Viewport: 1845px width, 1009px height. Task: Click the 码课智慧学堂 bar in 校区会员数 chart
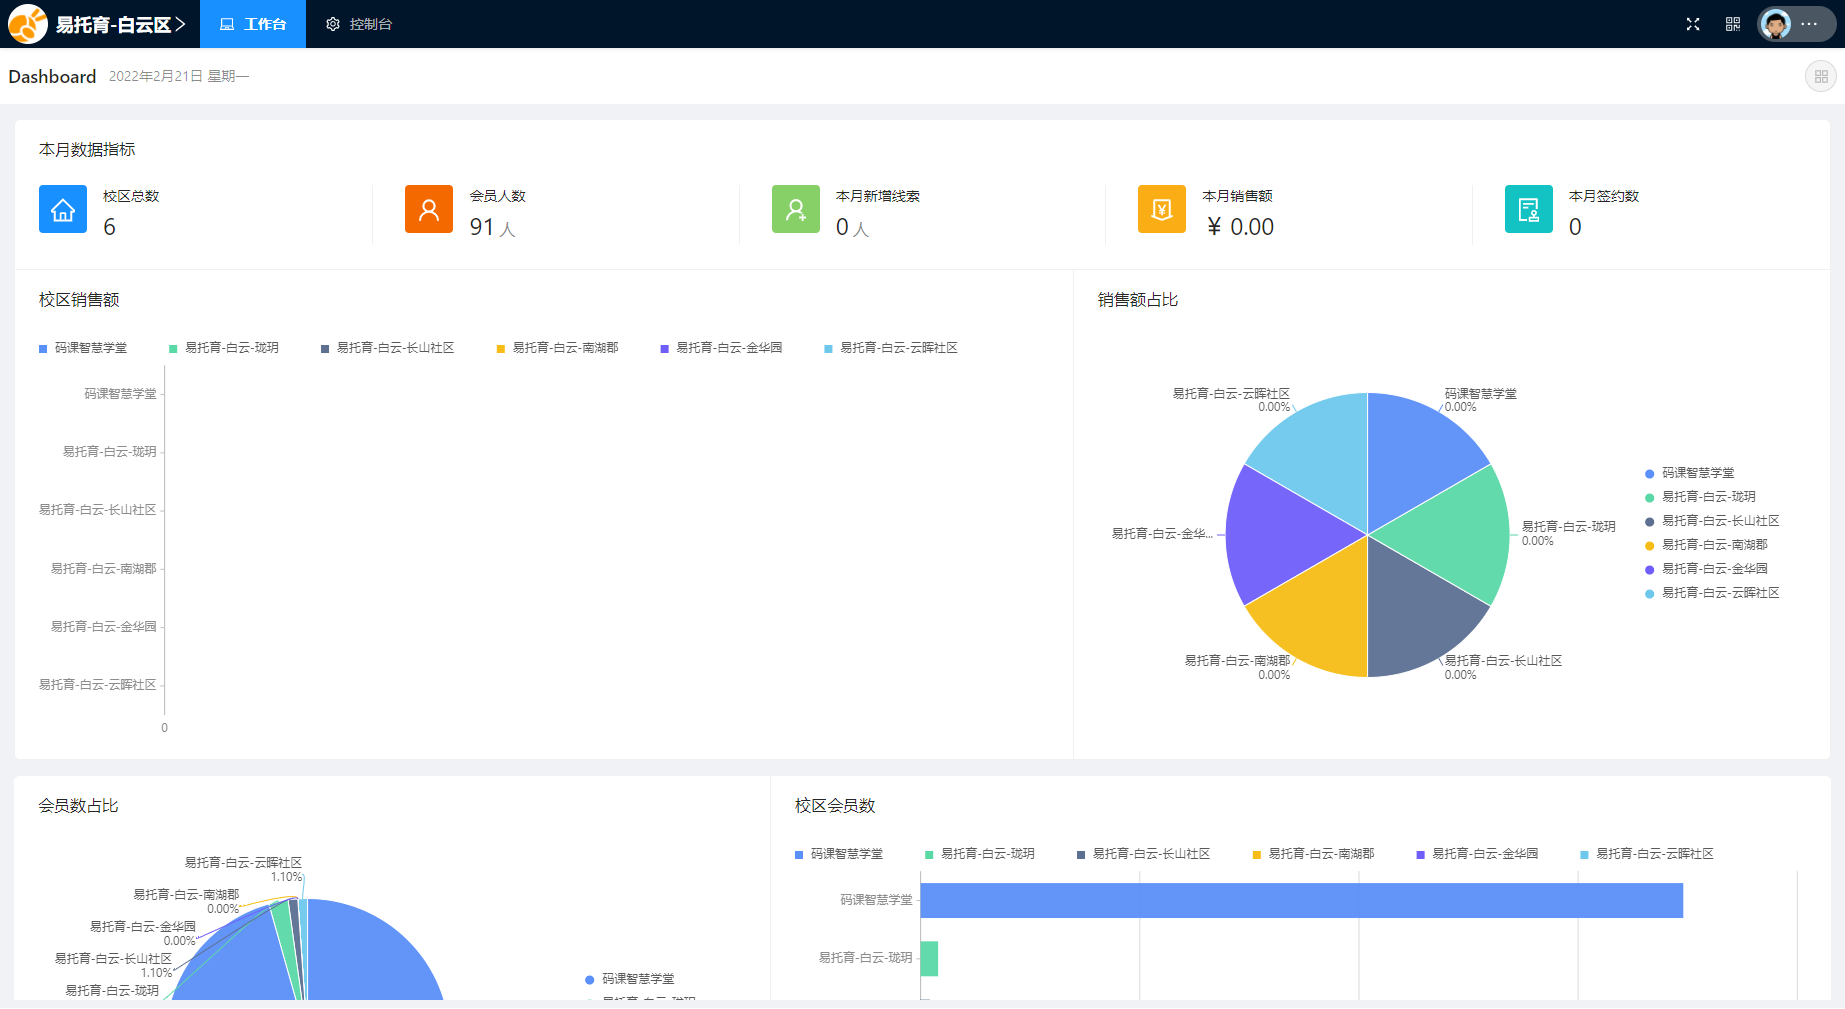[1301, 900]
